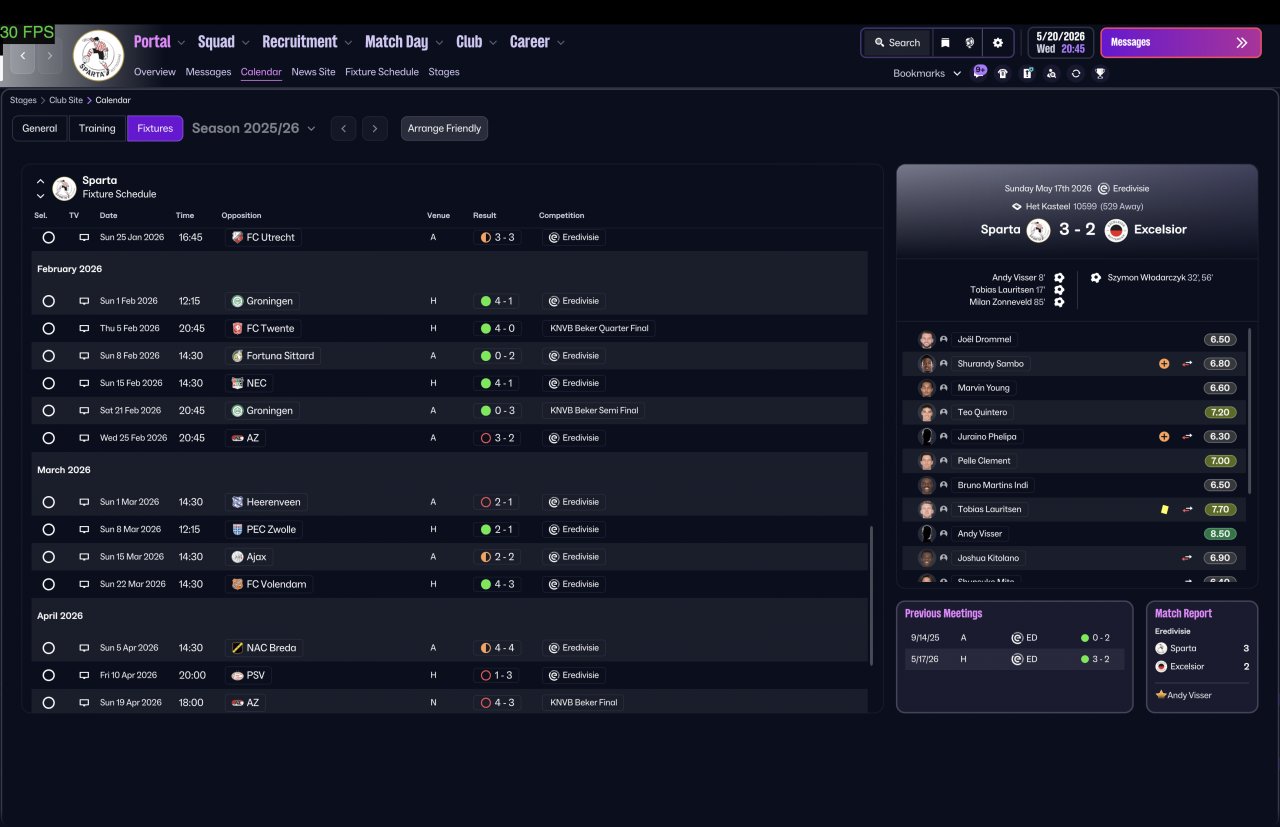
Task: Click the 5/20/2026 date and time box
Action: coord(1060,43)
